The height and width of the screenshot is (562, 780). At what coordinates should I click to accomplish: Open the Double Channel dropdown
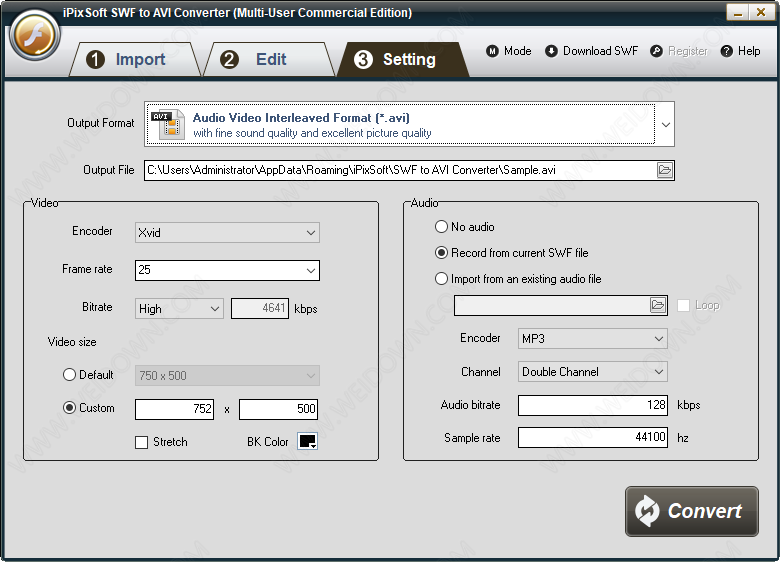(592, 372)
